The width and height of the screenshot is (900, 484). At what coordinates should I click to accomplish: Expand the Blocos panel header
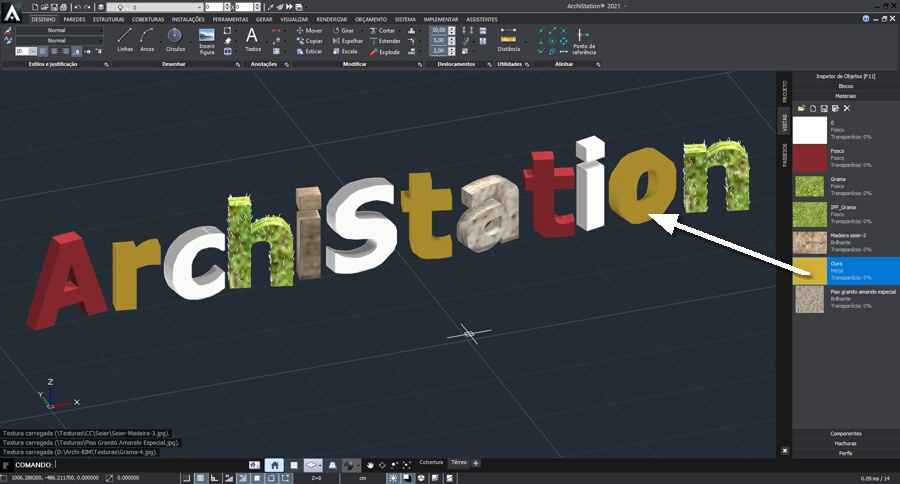[845, 86]
